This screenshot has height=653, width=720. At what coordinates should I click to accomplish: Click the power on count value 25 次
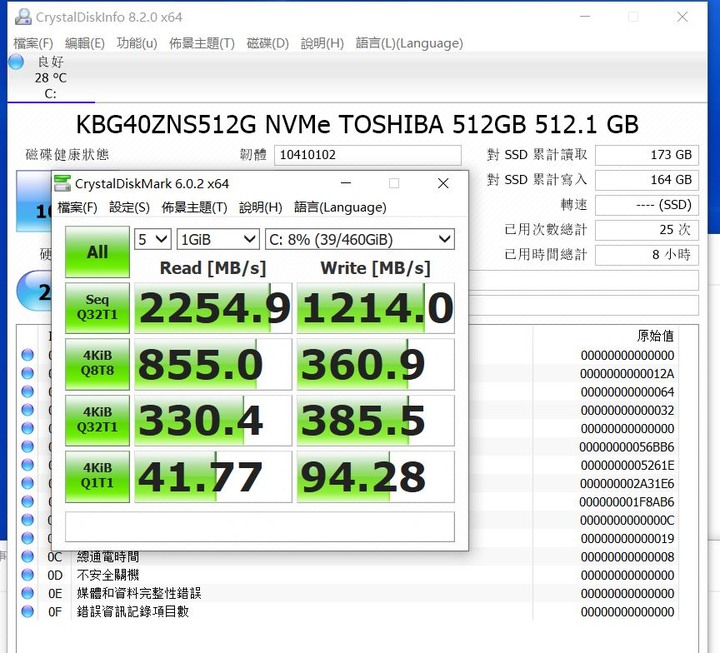coord(647,230)
